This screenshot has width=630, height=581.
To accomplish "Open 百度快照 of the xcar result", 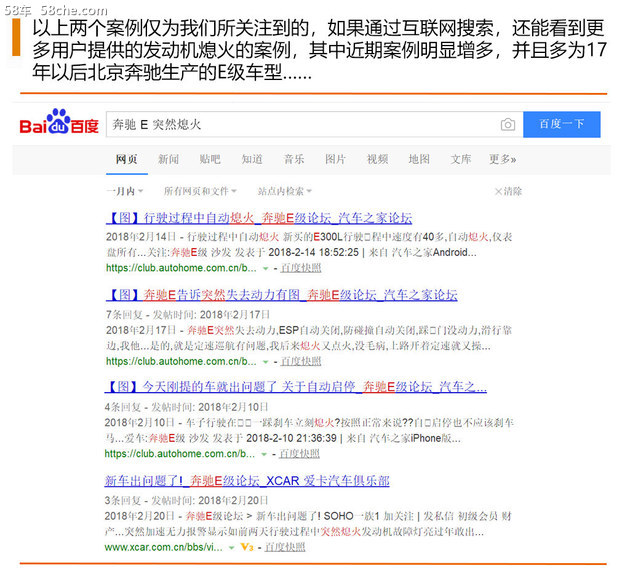I will pyautogui.click(x=285, y=547).
